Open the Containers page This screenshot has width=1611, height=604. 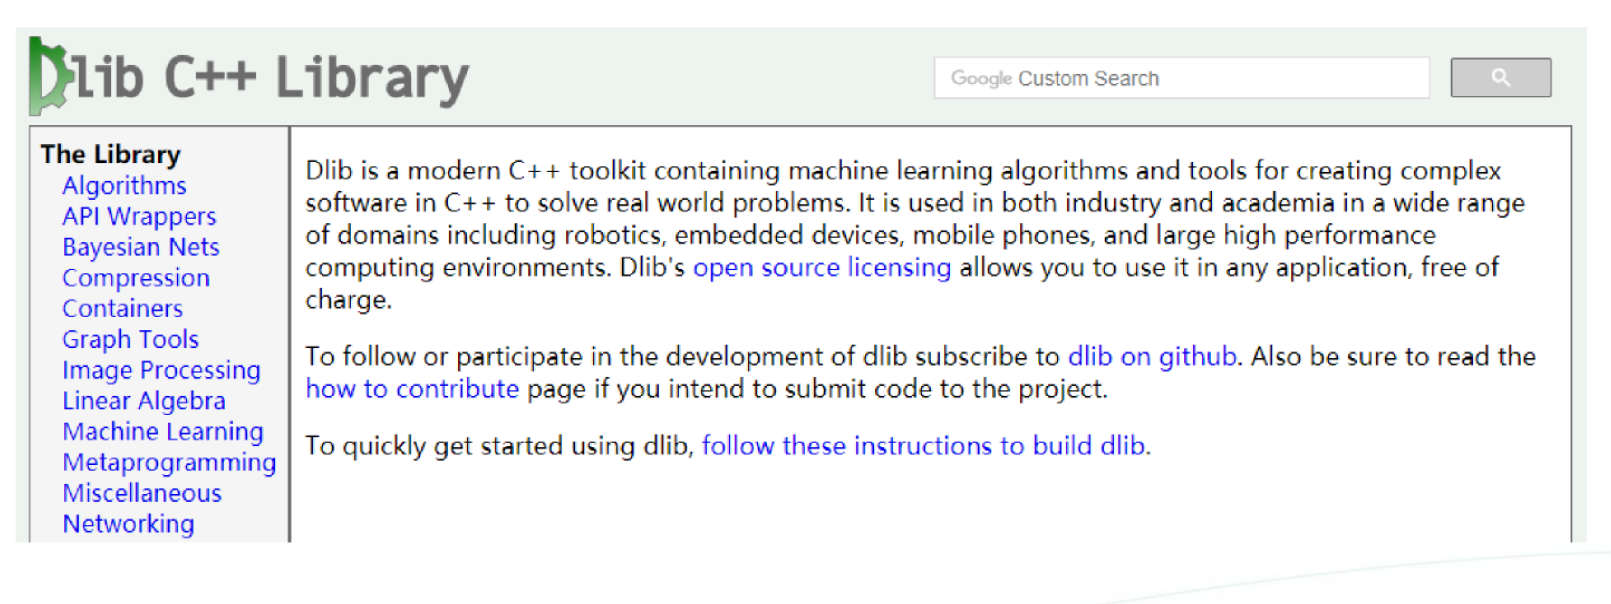click(122, 309)
